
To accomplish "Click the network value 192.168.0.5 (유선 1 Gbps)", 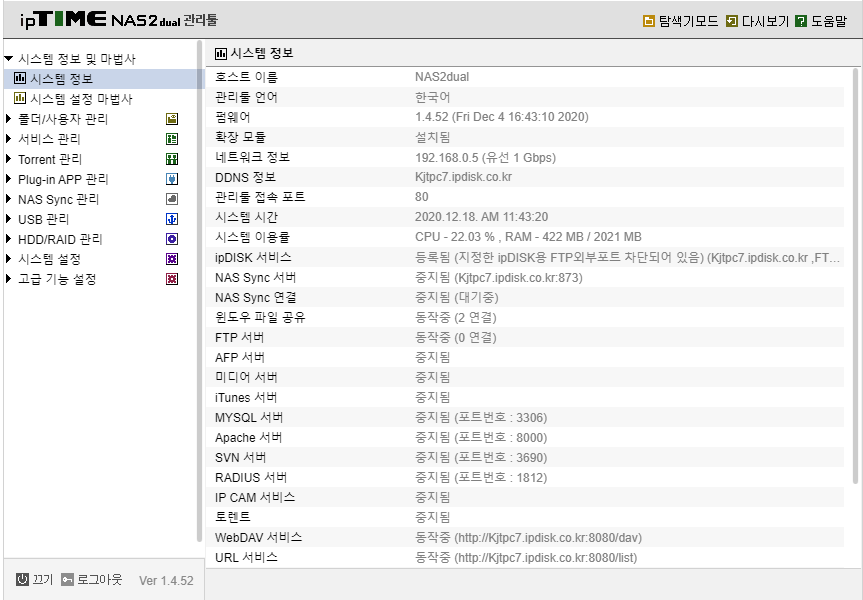I will [x=485, y=157].
